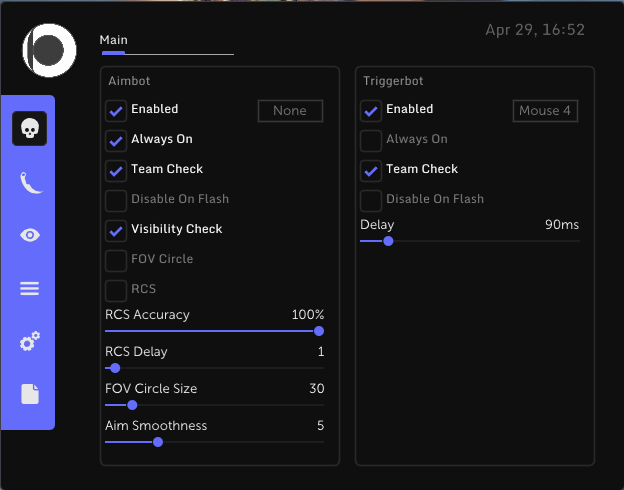The width and height of the screenshot is (624, 490).
Task: Click the date and time text
Action: (x=535, y=30)
